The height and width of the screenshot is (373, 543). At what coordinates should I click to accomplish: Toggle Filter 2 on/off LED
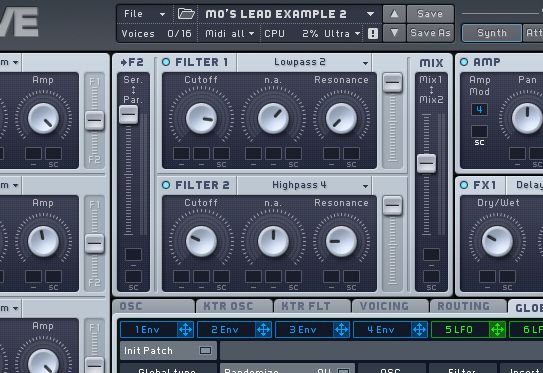166,185
